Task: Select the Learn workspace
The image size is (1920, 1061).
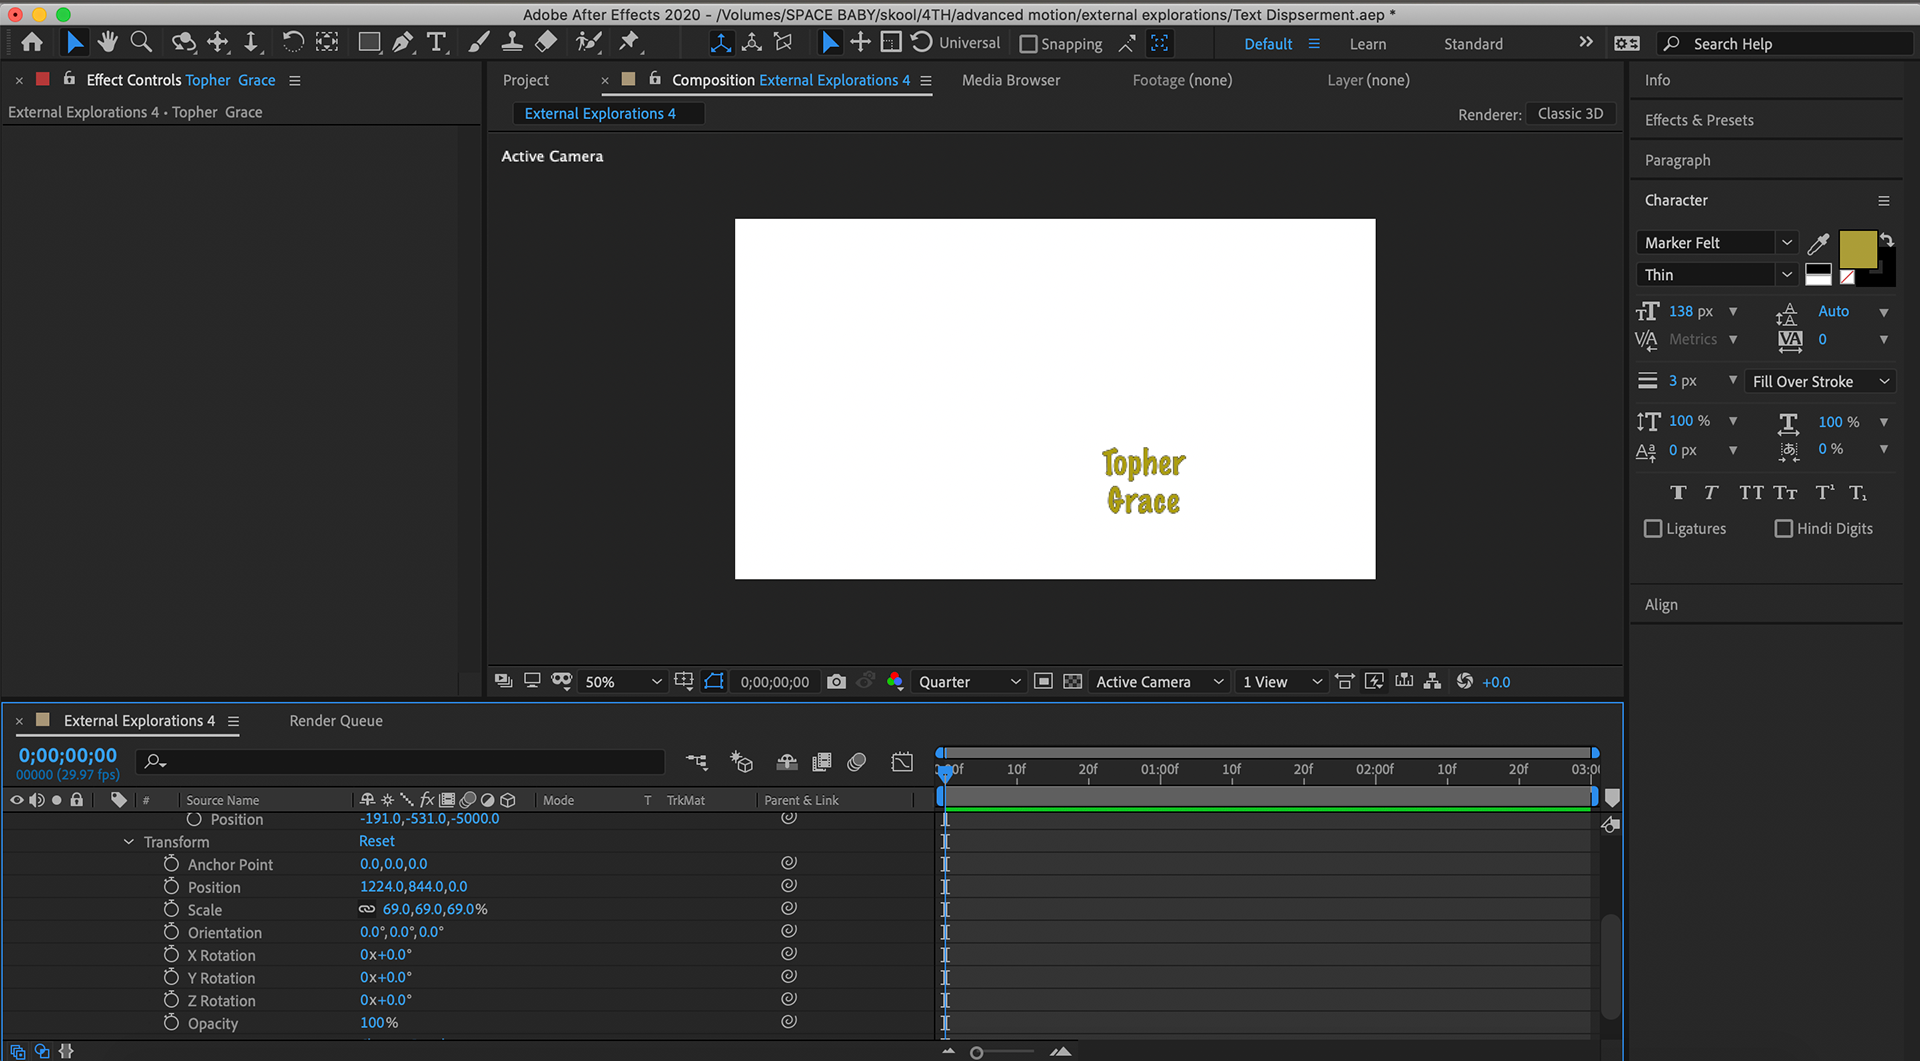Action: (x=1367, y=44)
